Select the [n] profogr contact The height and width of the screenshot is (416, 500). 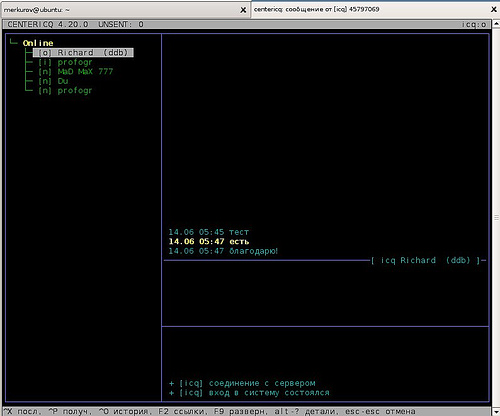(65, 90)
